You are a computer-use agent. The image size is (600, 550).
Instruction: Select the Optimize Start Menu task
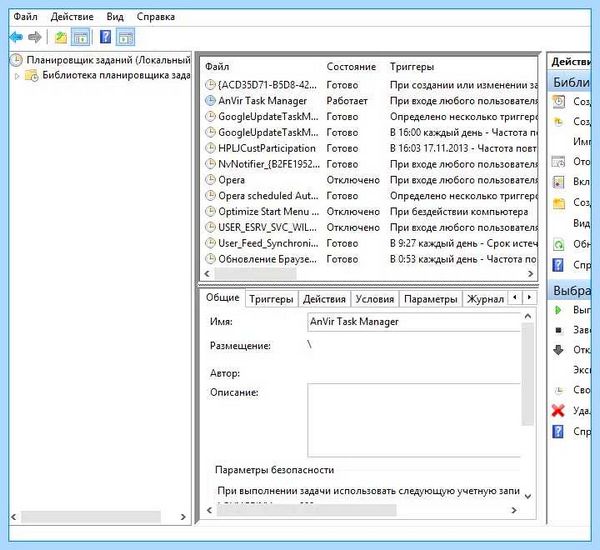370,212
